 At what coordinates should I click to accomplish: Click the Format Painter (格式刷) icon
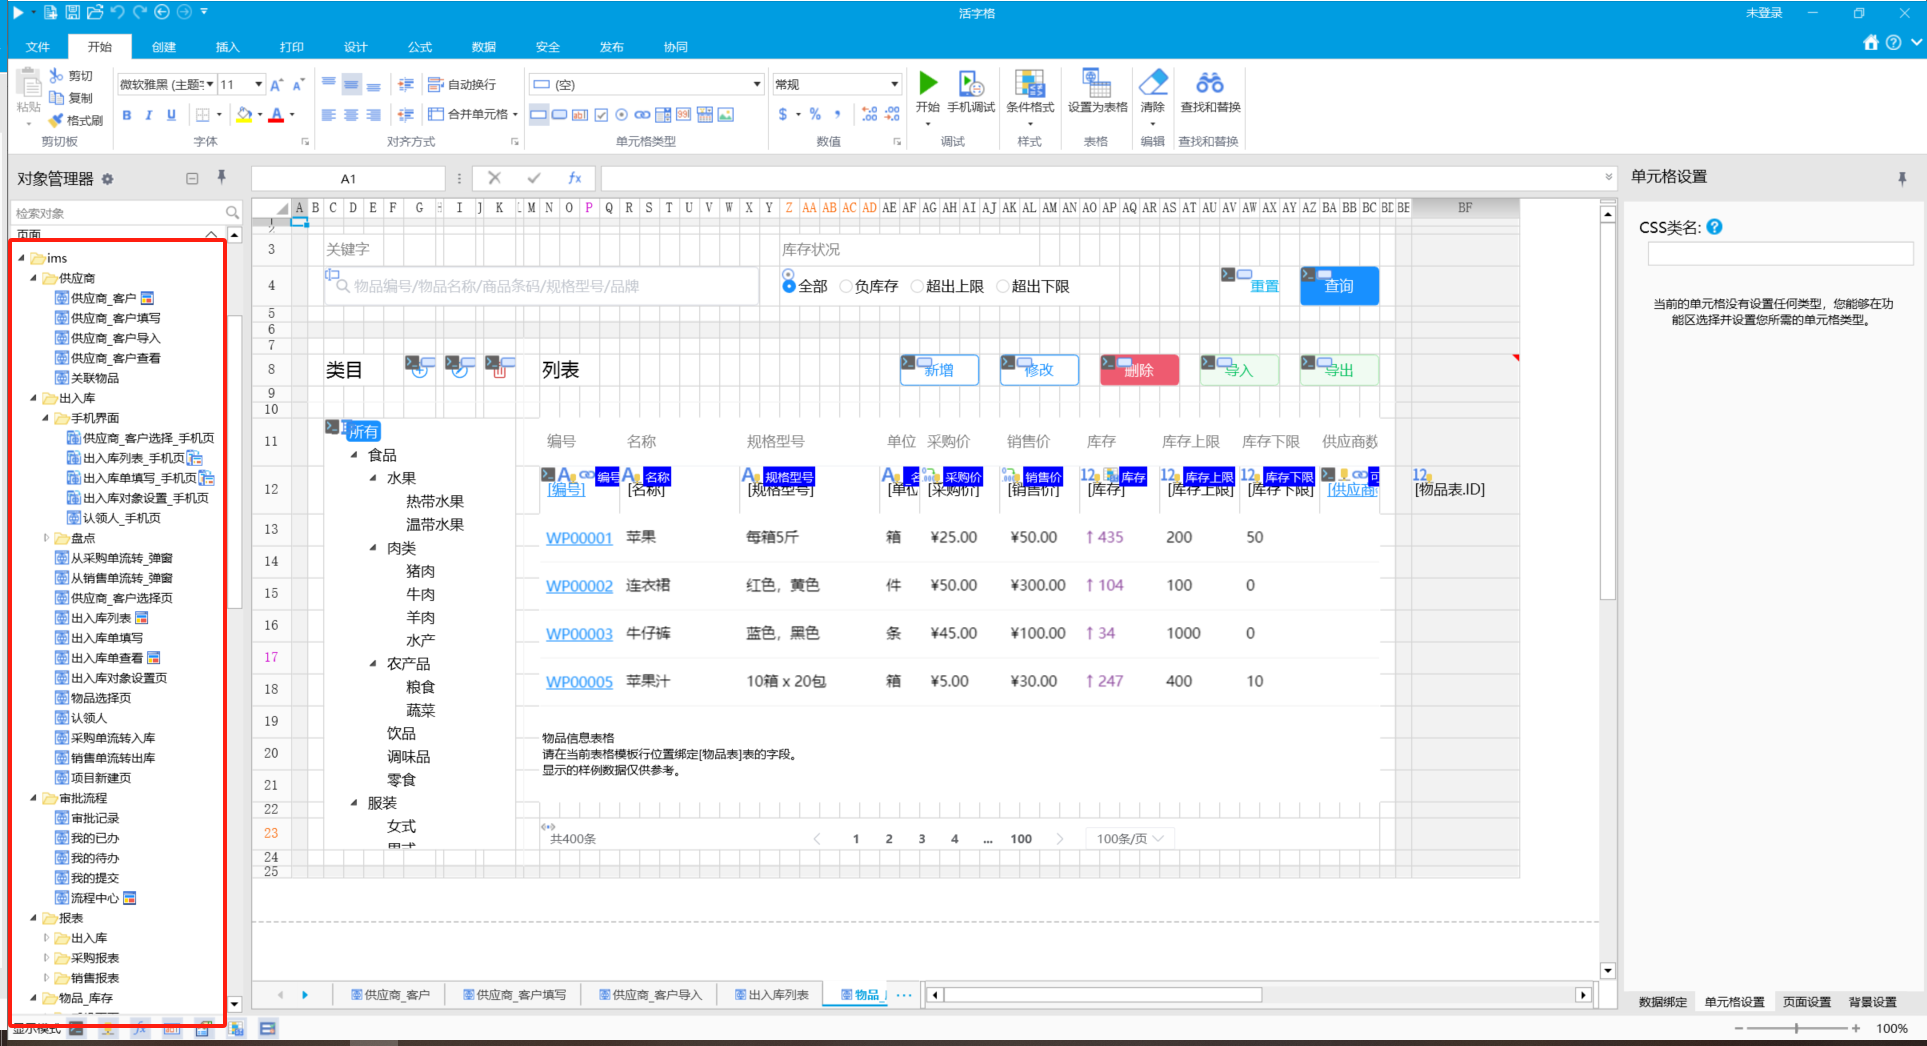click(56, 120)
